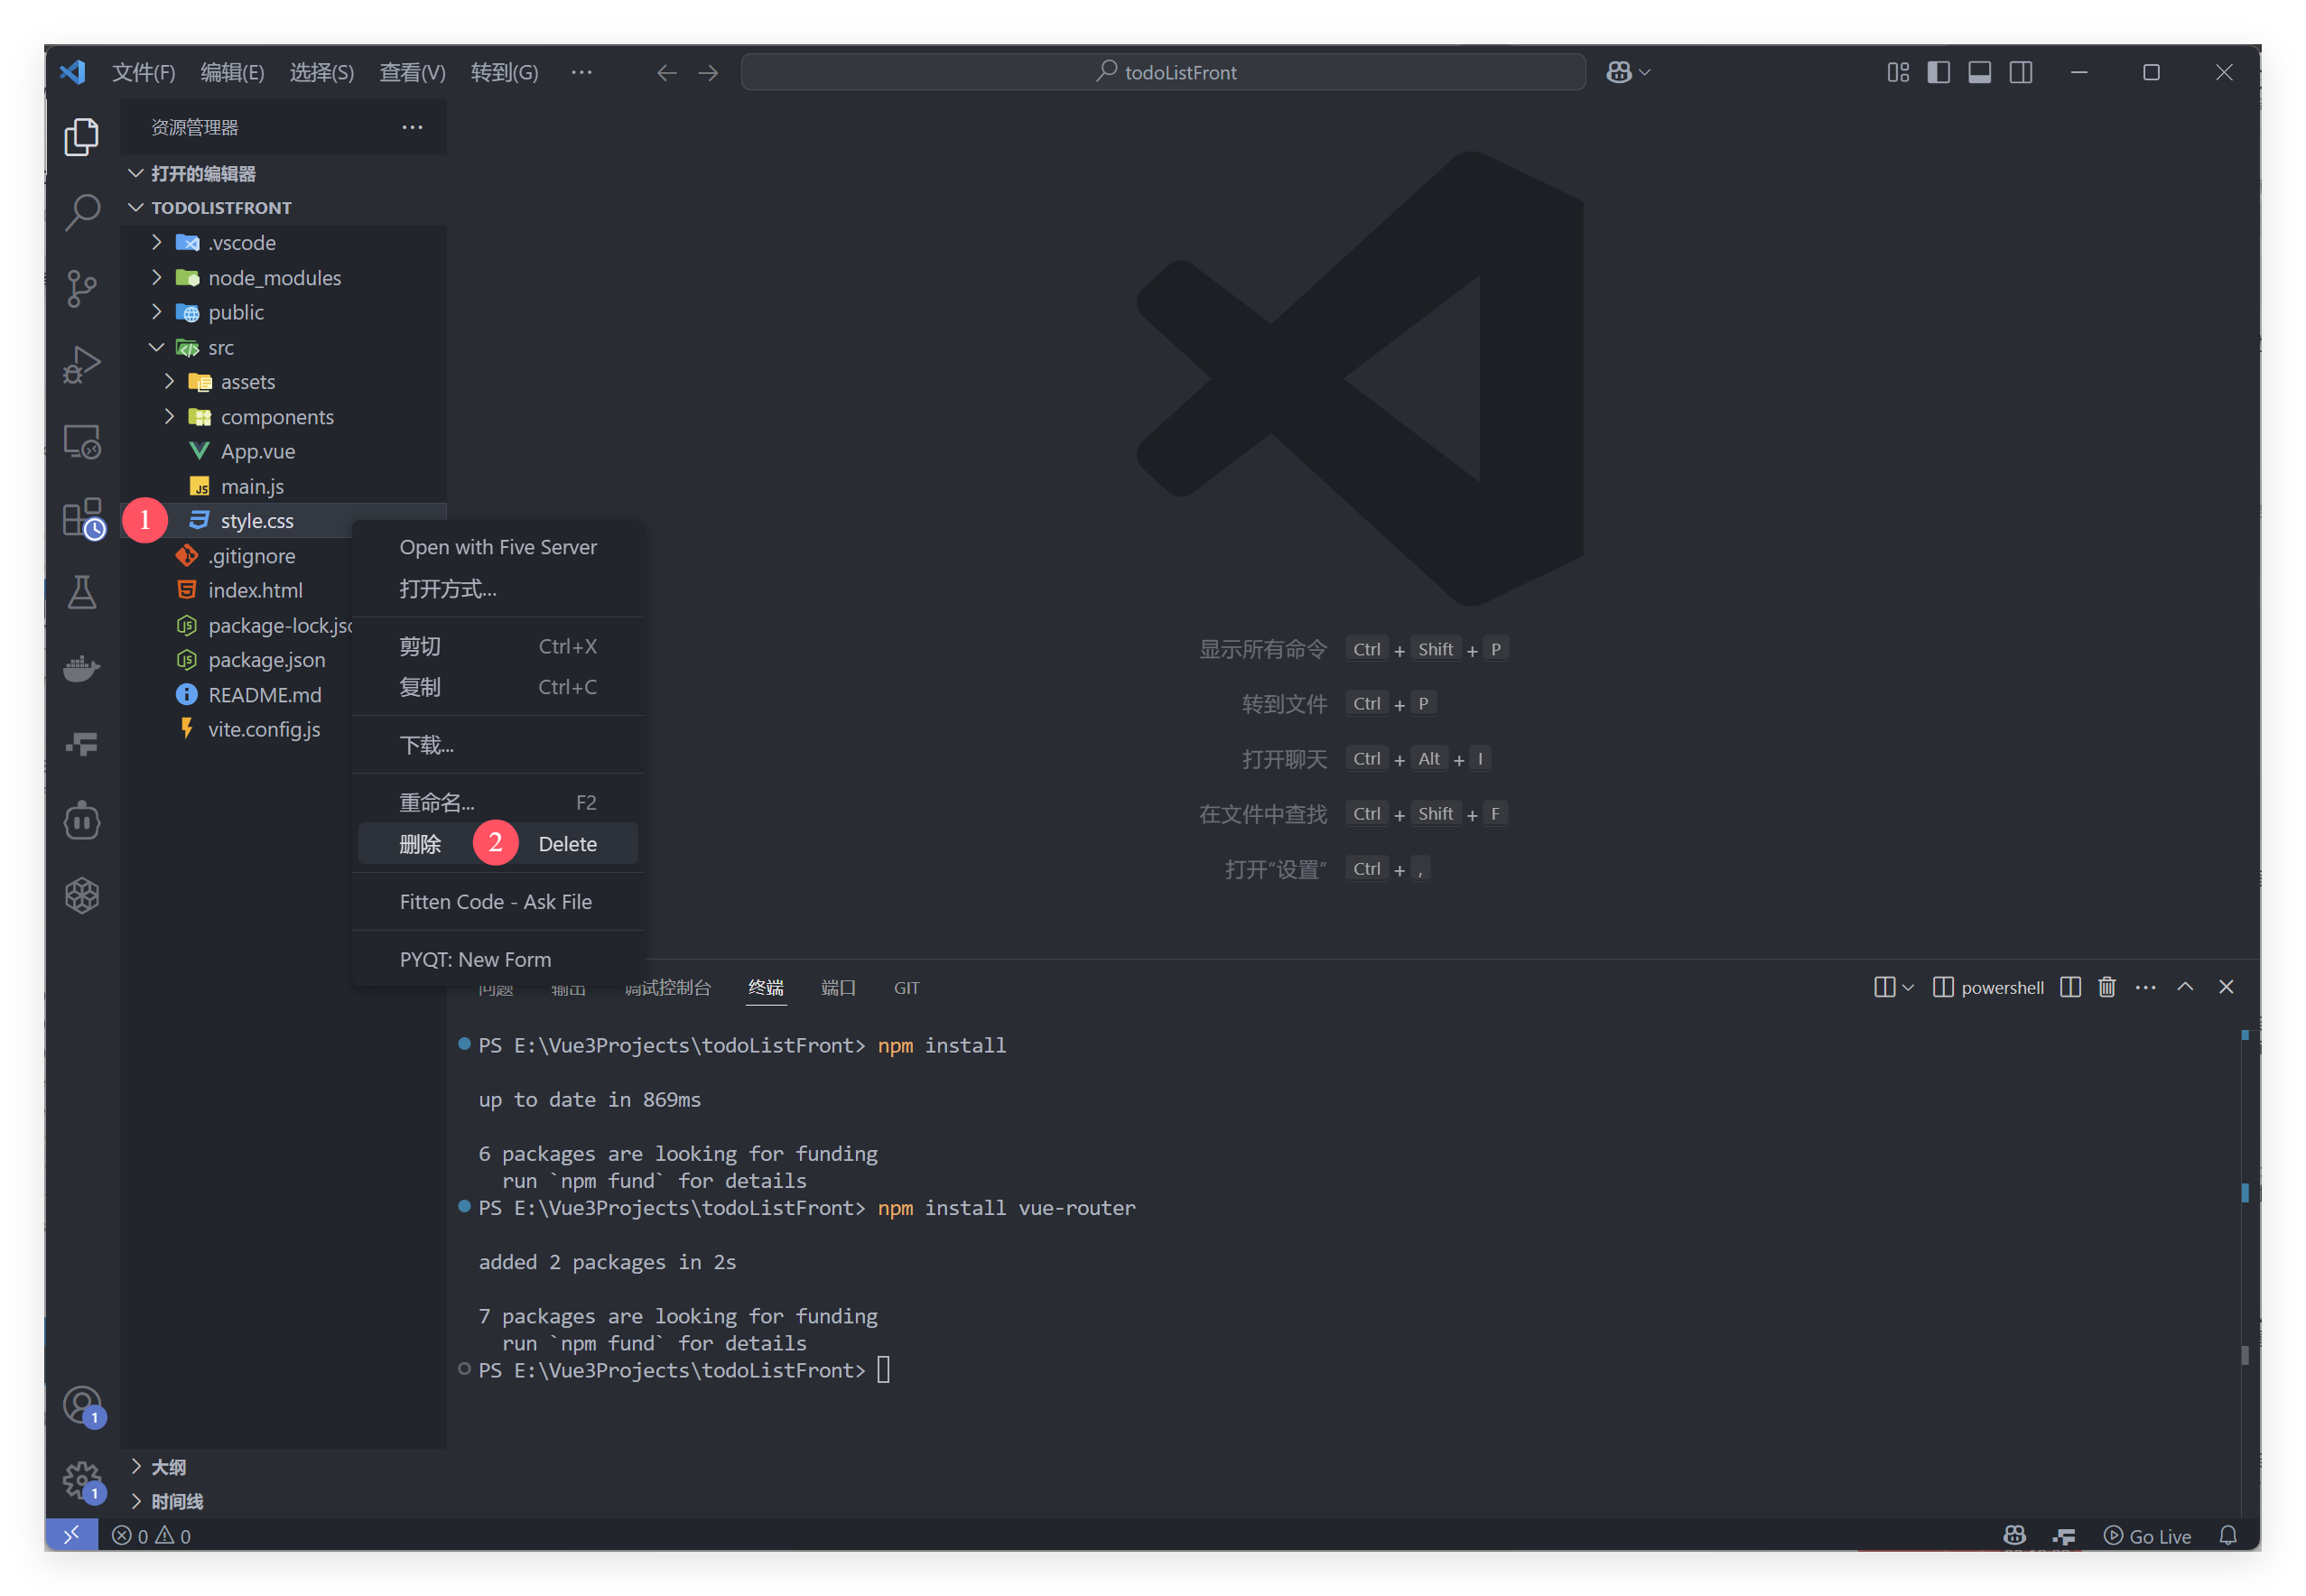Expand the Timeline section
The width and height of the screenshot is (2306, 1596).
(x=136, y=1500)
